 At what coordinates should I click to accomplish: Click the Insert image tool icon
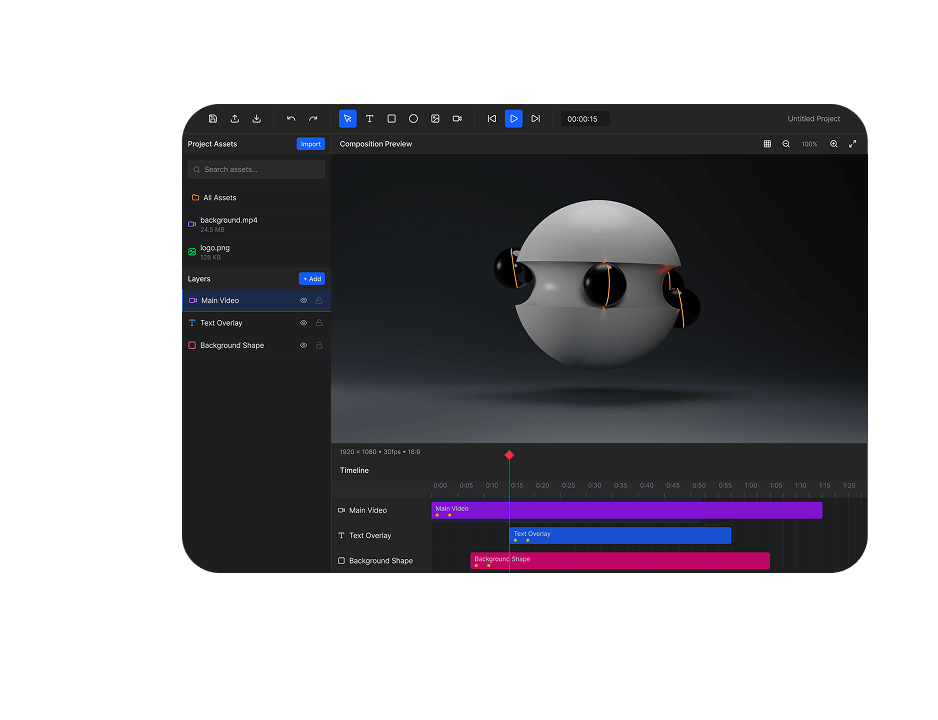coord(435,119)
